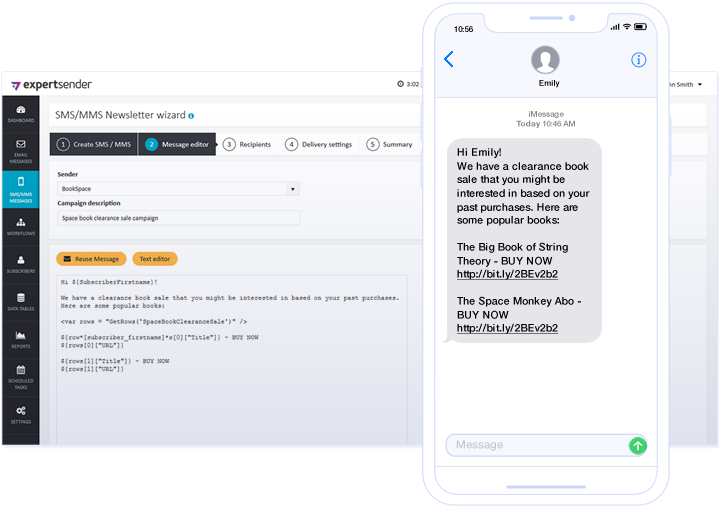Open the Dashboard sidebar icon
719x508 pixels.
(21, 114)
